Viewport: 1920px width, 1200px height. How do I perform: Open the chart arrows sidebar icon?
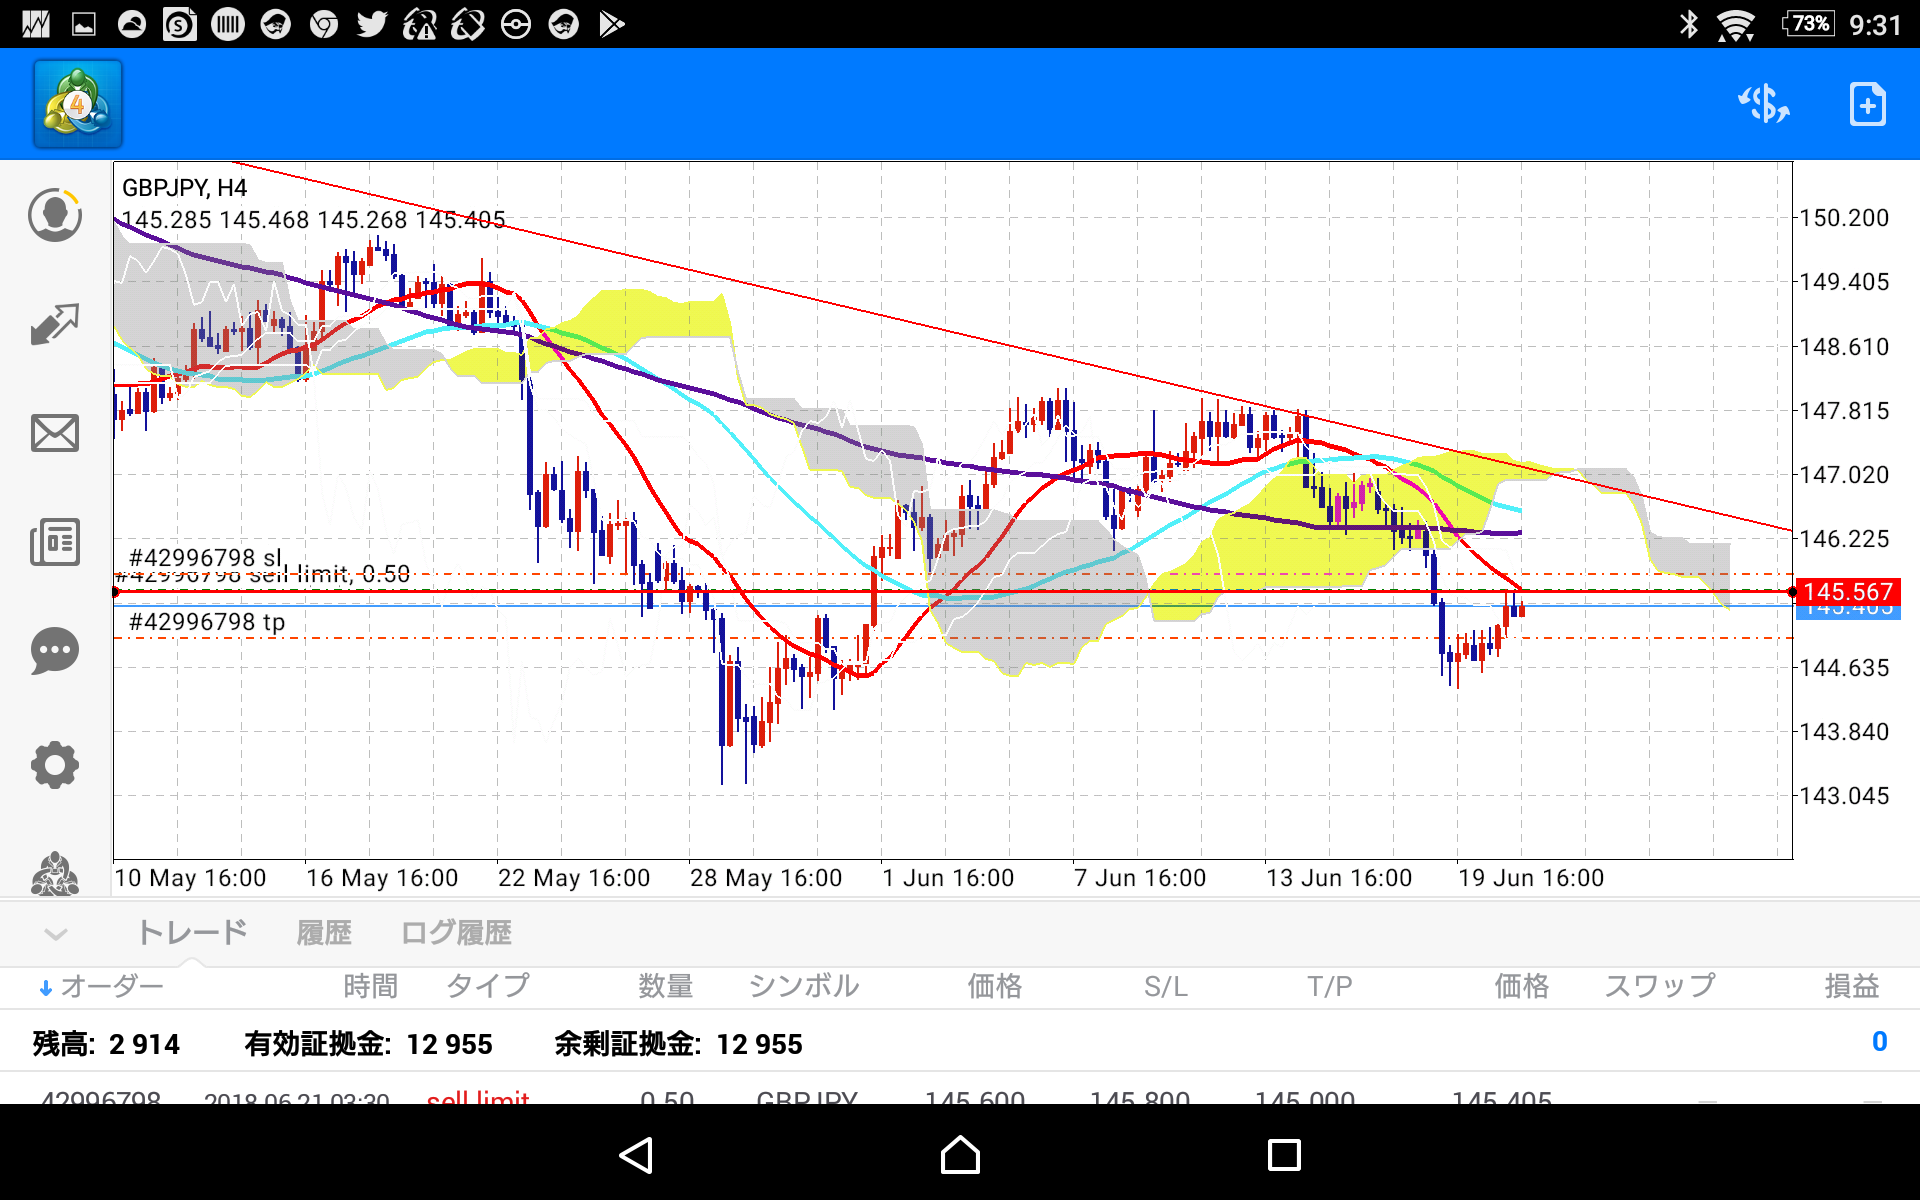pos(55,324)
